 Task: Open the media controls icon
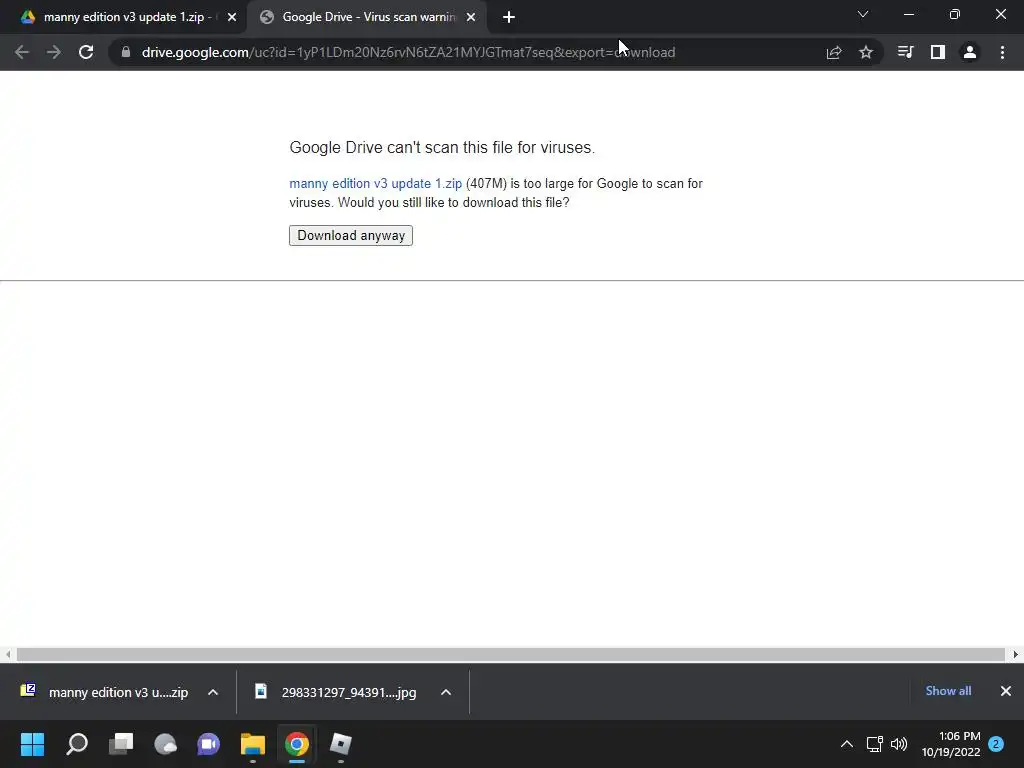point(905,52)
